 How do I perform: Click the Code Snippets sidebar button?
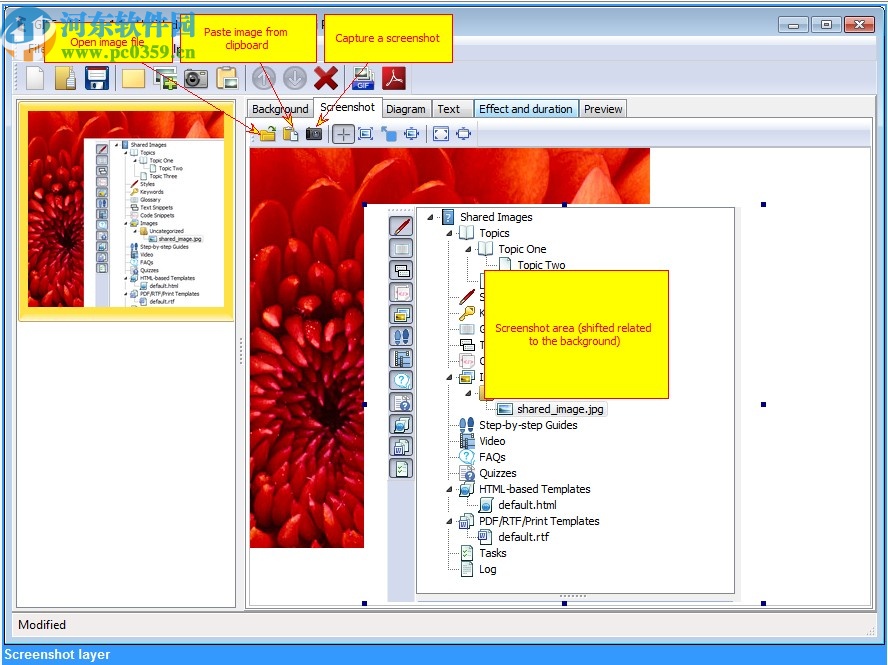401,293
